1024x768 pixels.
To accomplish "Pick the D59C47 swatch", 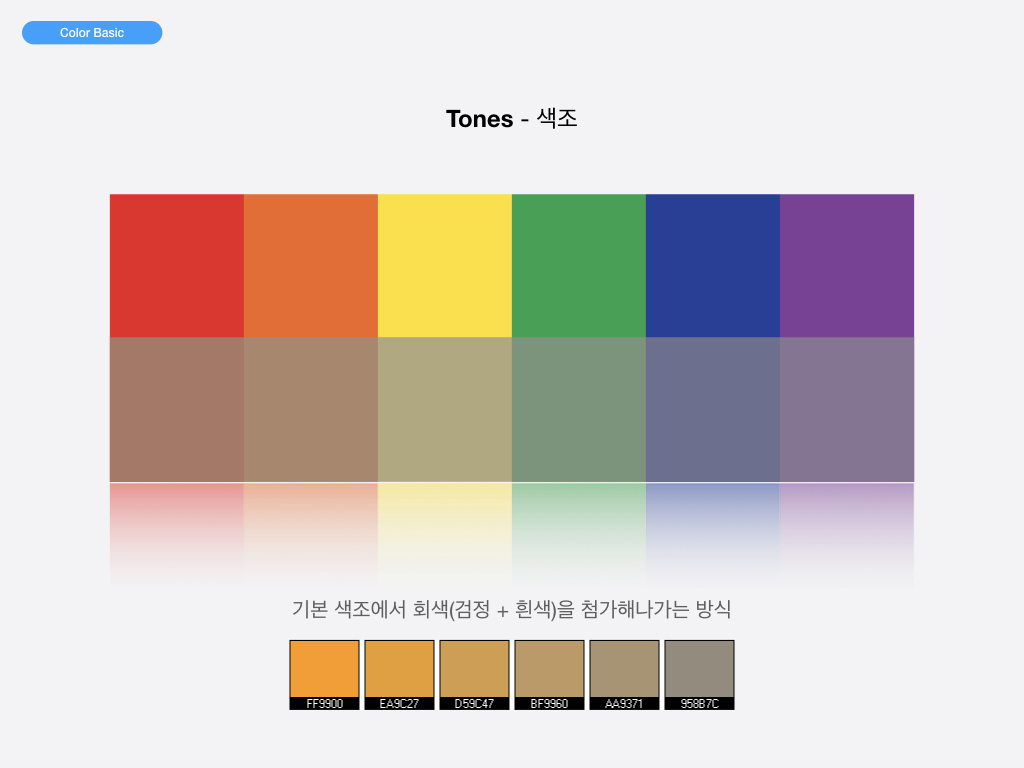I will [474, 670].
